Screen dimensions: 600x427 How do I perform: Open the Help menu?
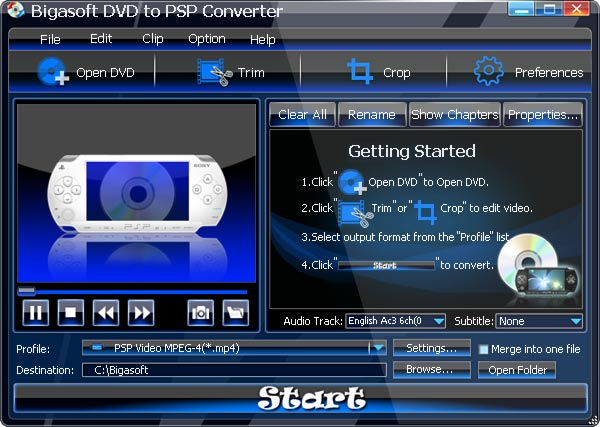(x=262, y=40)
